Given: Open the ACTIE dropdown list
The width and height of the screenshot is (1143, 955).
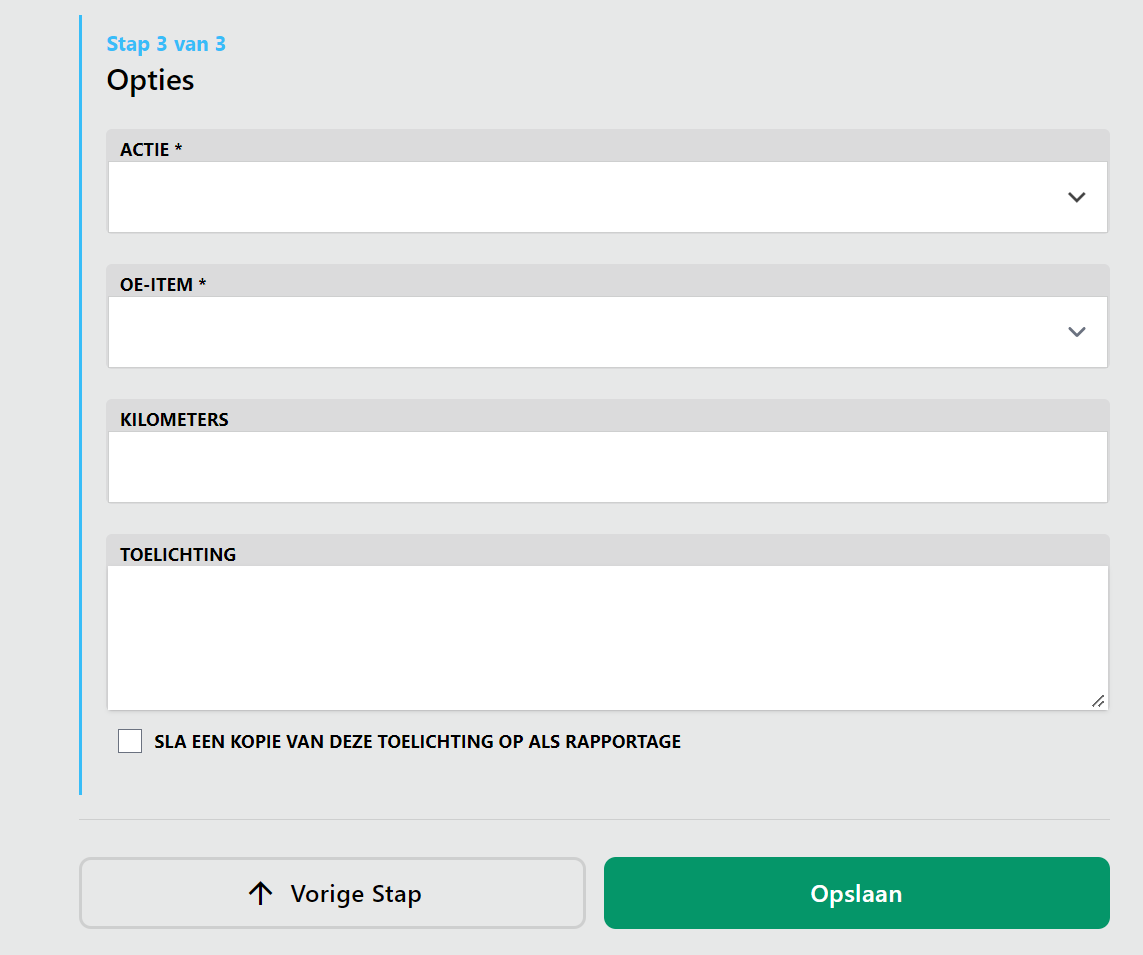Looking at the screenshot, I should pyautogui.click(x=590, y=197).
